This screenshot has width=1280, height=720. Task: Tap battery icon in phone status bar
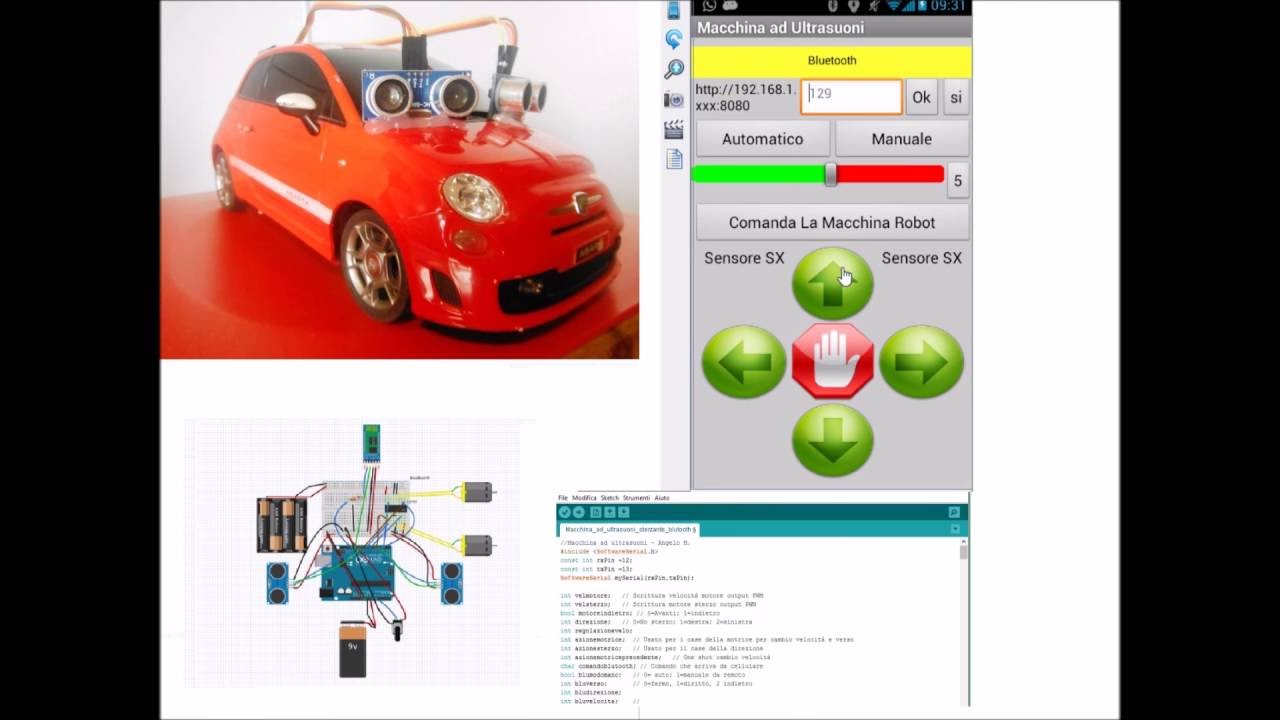(x=921, y=6)
